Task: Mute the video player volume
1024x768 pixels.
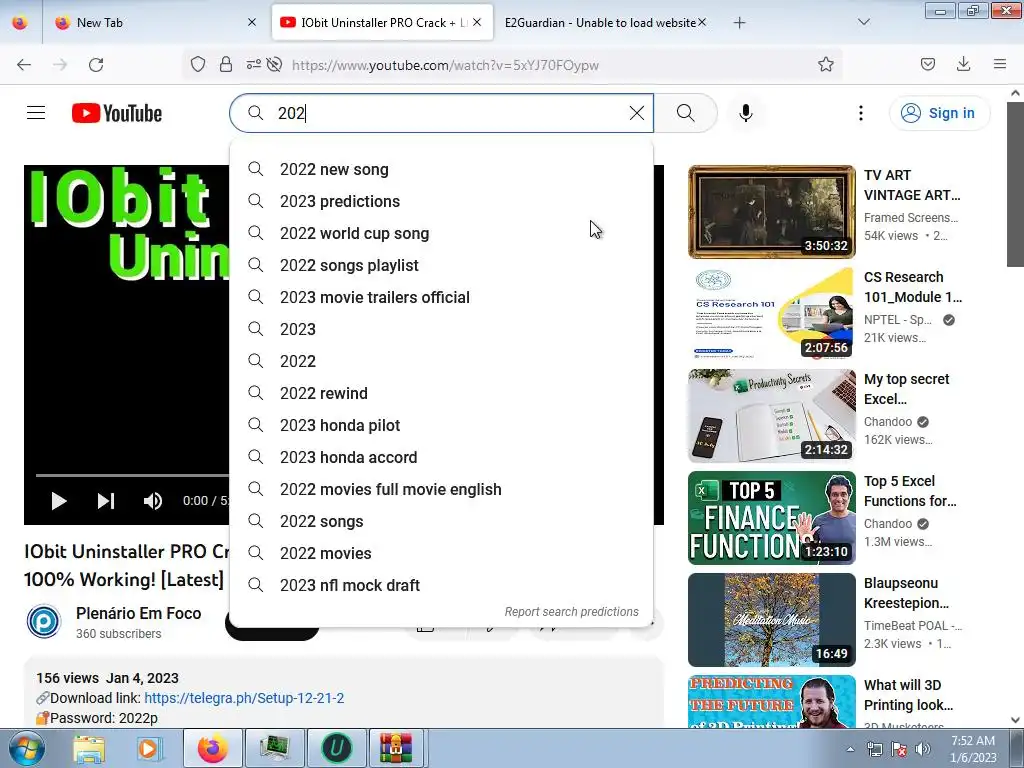Action: [153, 501]
